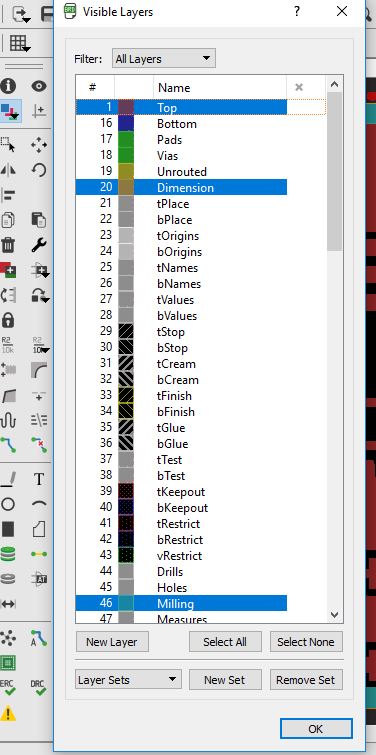
Task: Select the Mark origin tool
Action: click(x=39, y=111)
